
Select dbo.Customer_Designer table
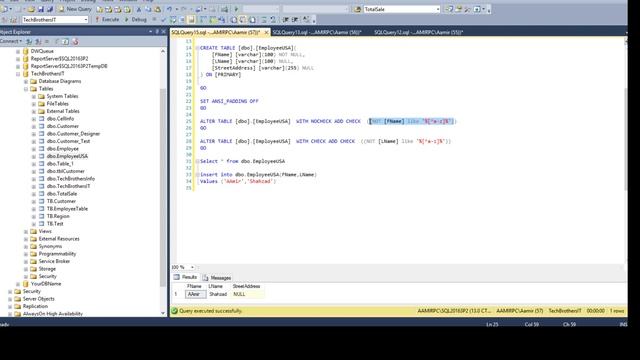[73, 134]
